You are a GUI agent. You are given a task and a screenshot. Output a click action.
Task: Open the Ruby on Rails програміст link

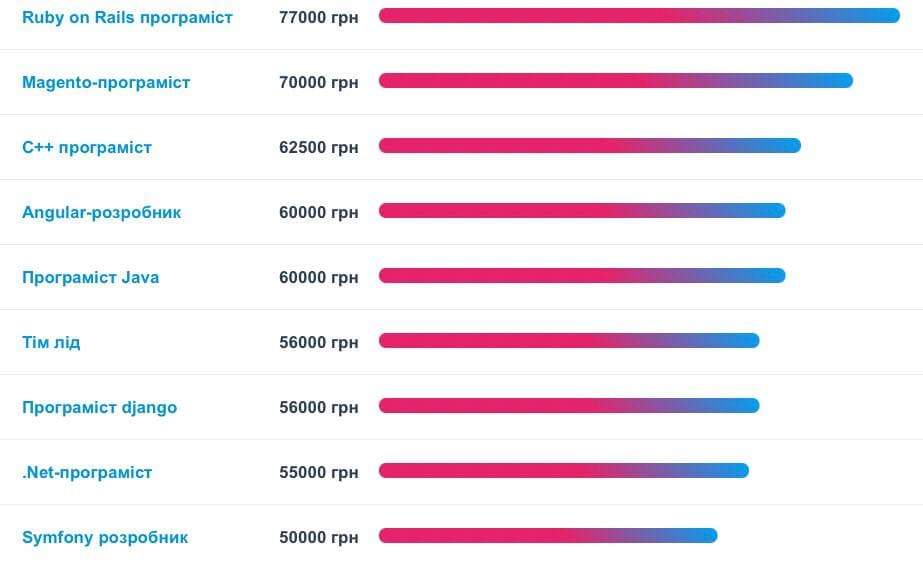pos(127,17)
